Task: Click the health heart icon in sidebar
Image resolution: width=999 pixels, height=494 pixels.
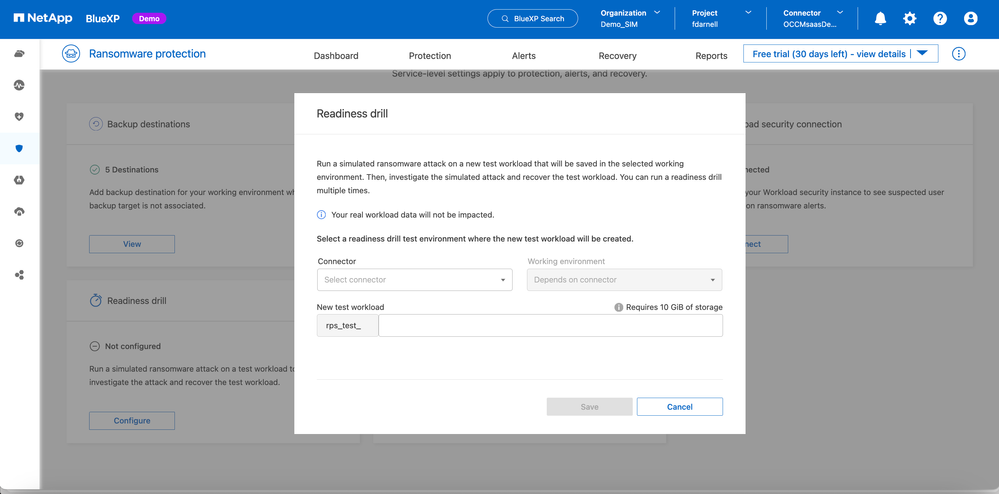Action: (19, 117)
